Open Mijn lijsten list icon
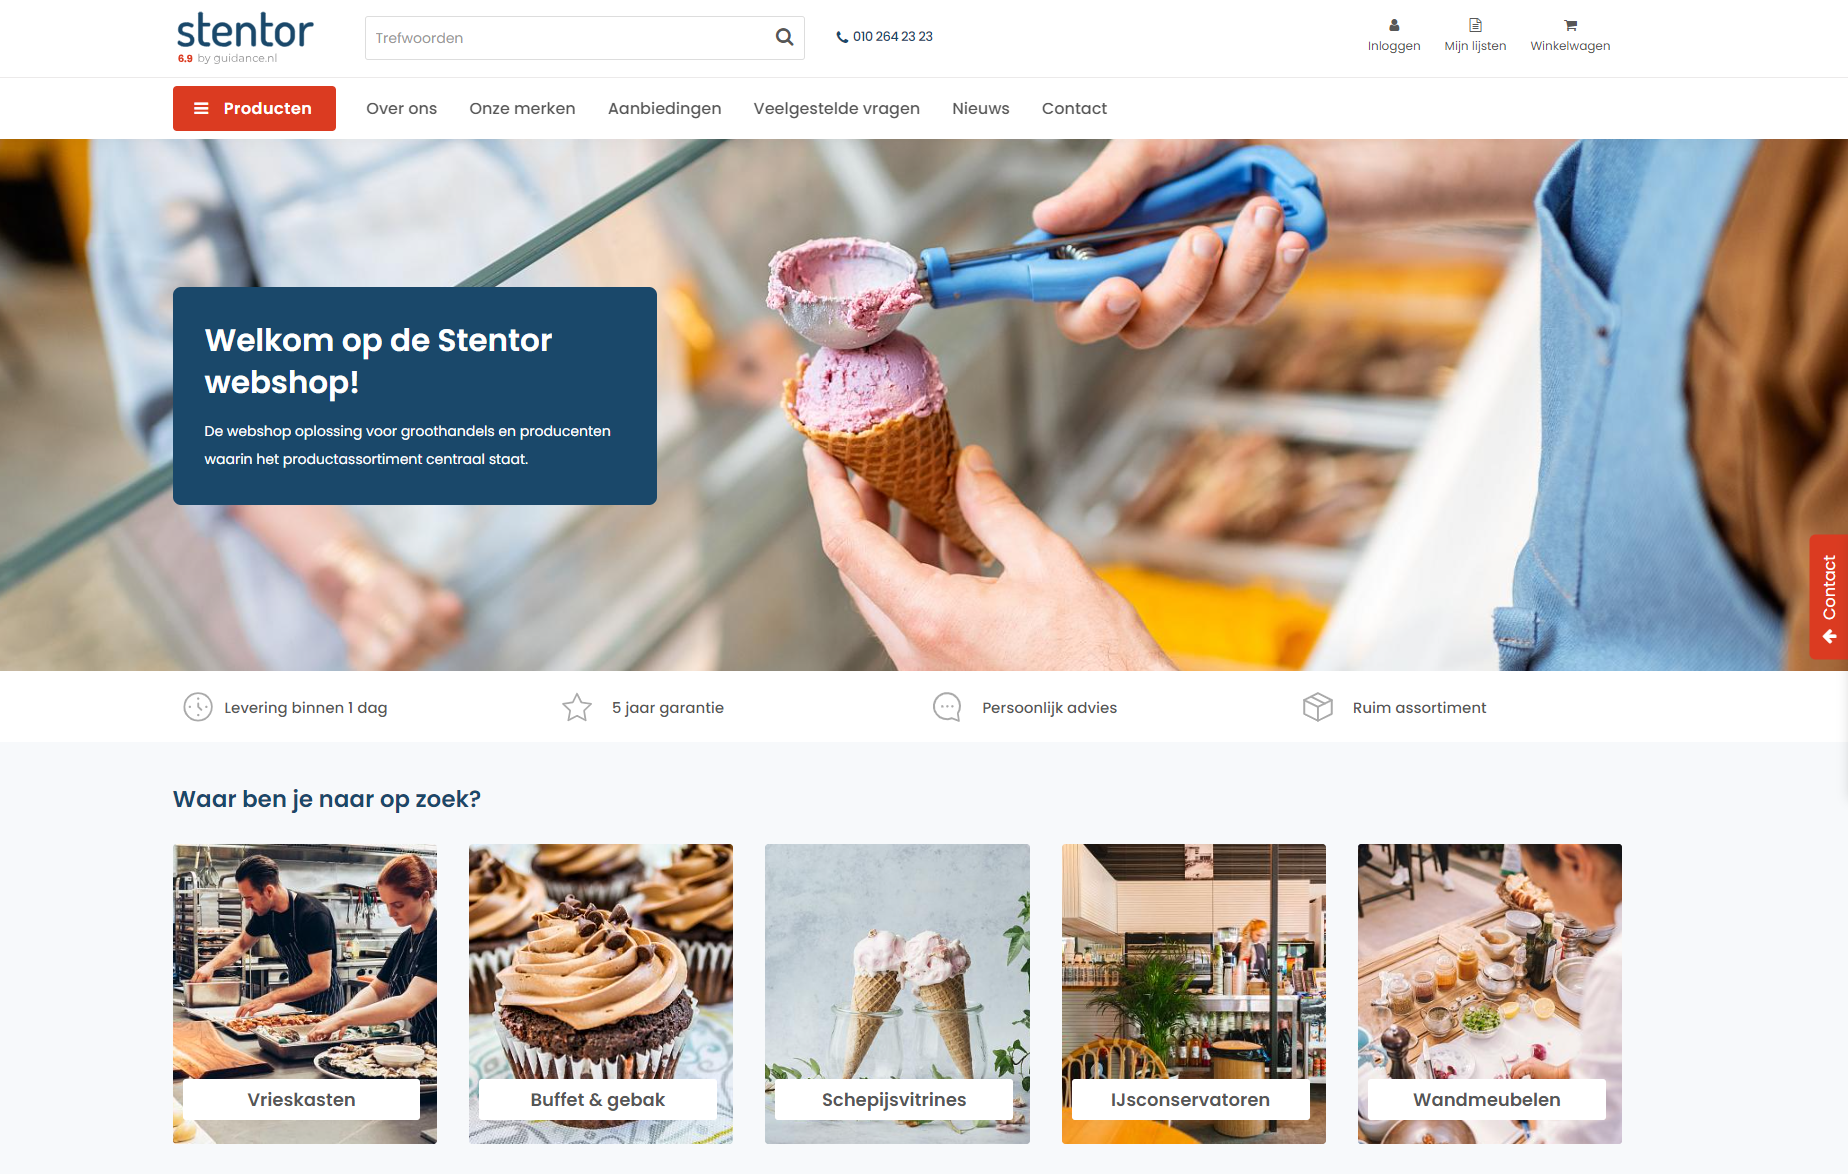Viewport: 1848px width, 1174px height. [x=1475, y=26]
